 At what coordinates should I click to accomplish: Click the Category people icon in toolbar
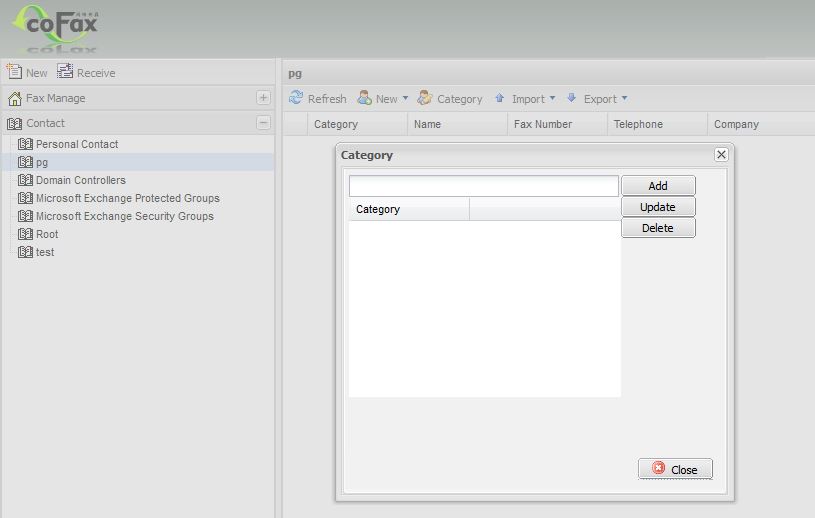[425, 98]
